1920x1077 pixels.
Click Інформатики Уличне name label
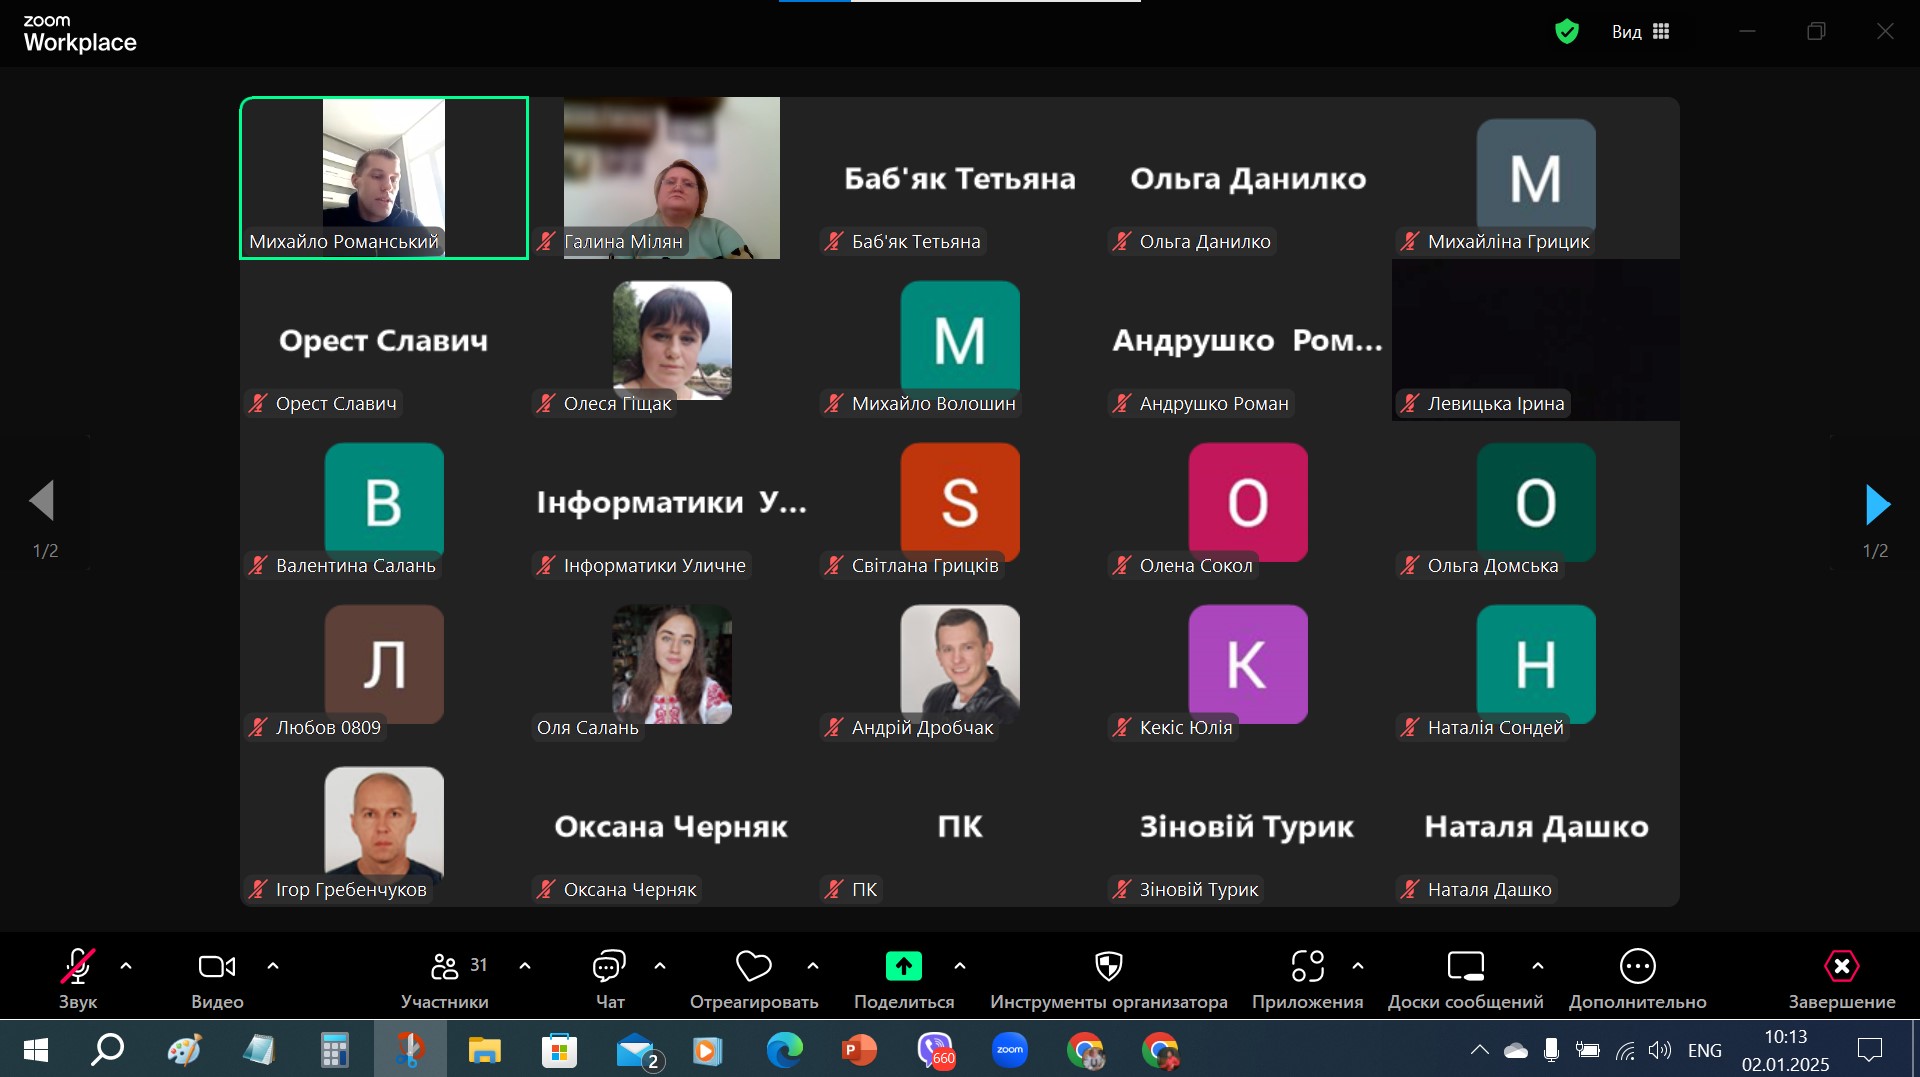(655, 565)
